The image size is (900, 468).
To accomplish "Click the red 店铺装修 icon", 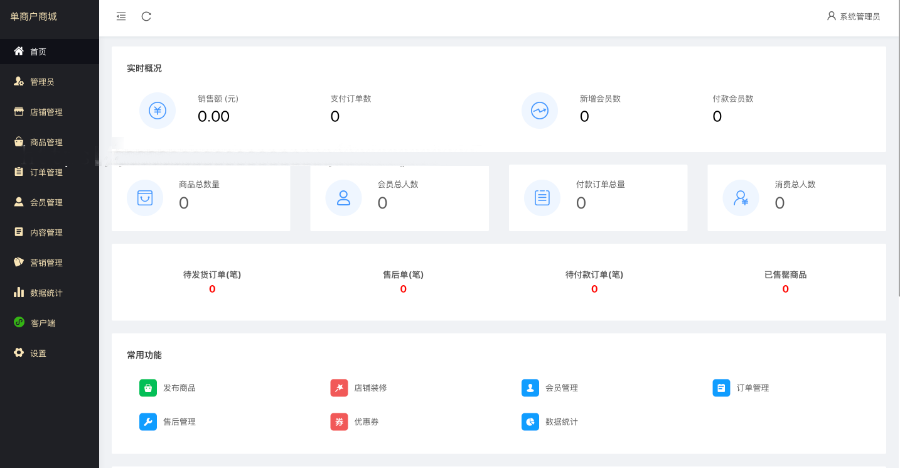I will 339,388.
